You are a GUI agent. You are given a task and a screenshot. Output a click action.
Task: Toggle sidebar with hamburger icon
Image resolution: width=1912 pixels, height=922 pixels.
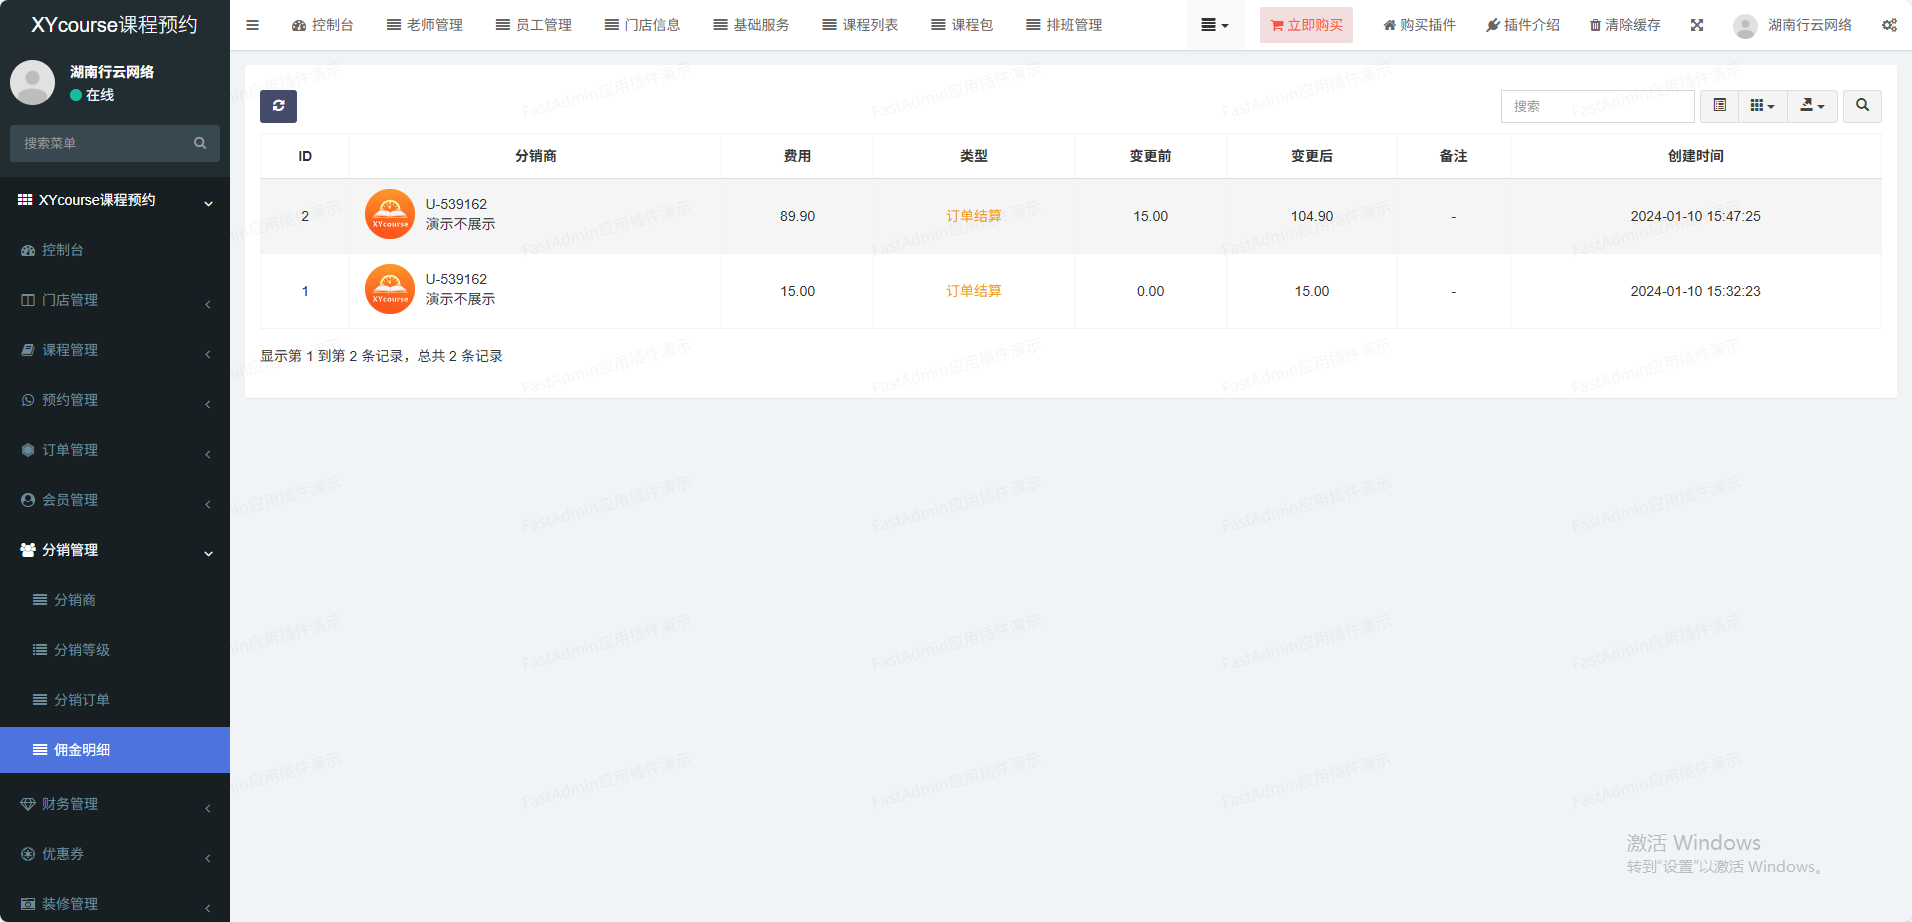point(252,25)
